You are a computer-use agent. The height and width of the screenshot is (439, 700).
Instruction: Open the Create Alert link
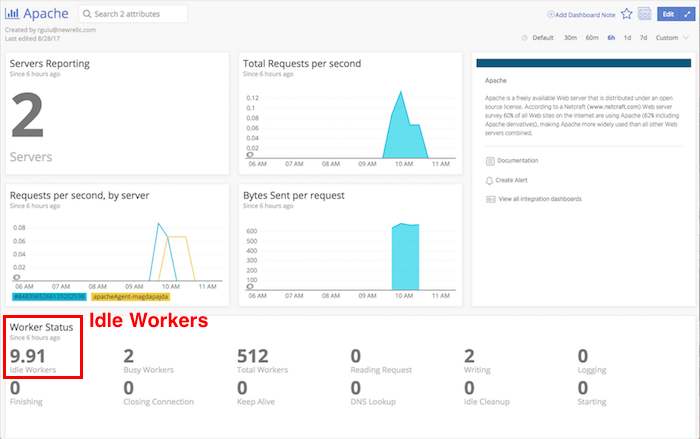(x=511, y=180)
